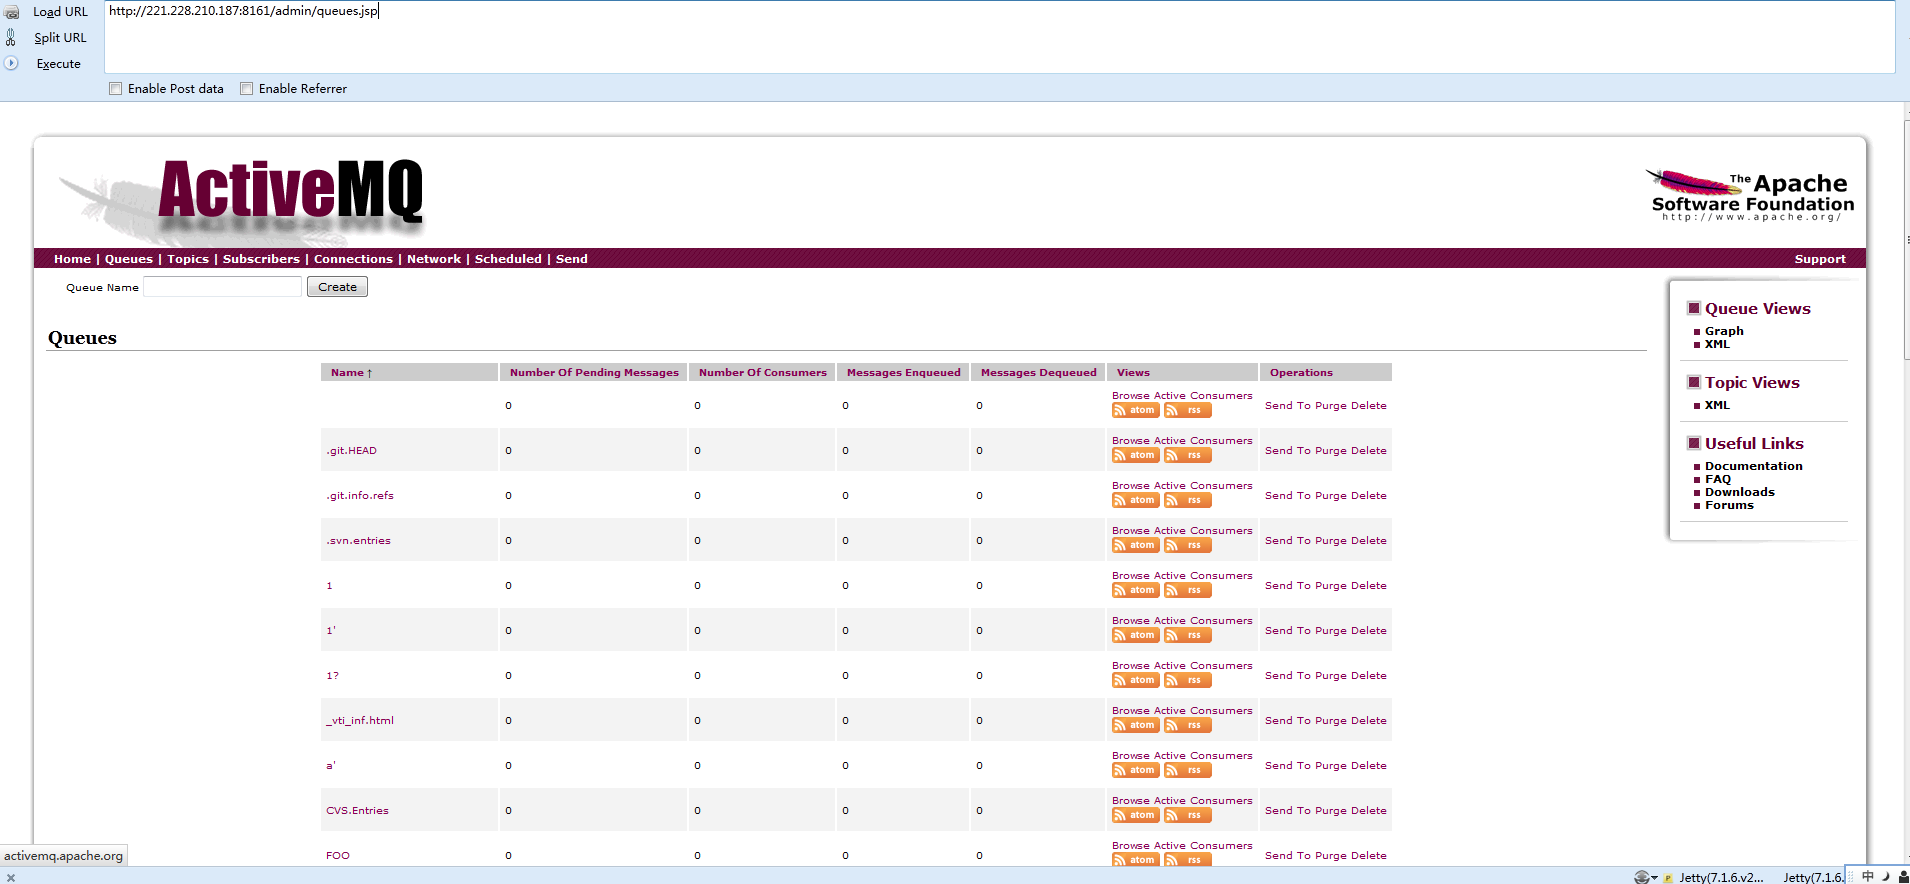Open rss feed for queue 1
Viewport: 1910px width, 884px height.
(1187, 590)
